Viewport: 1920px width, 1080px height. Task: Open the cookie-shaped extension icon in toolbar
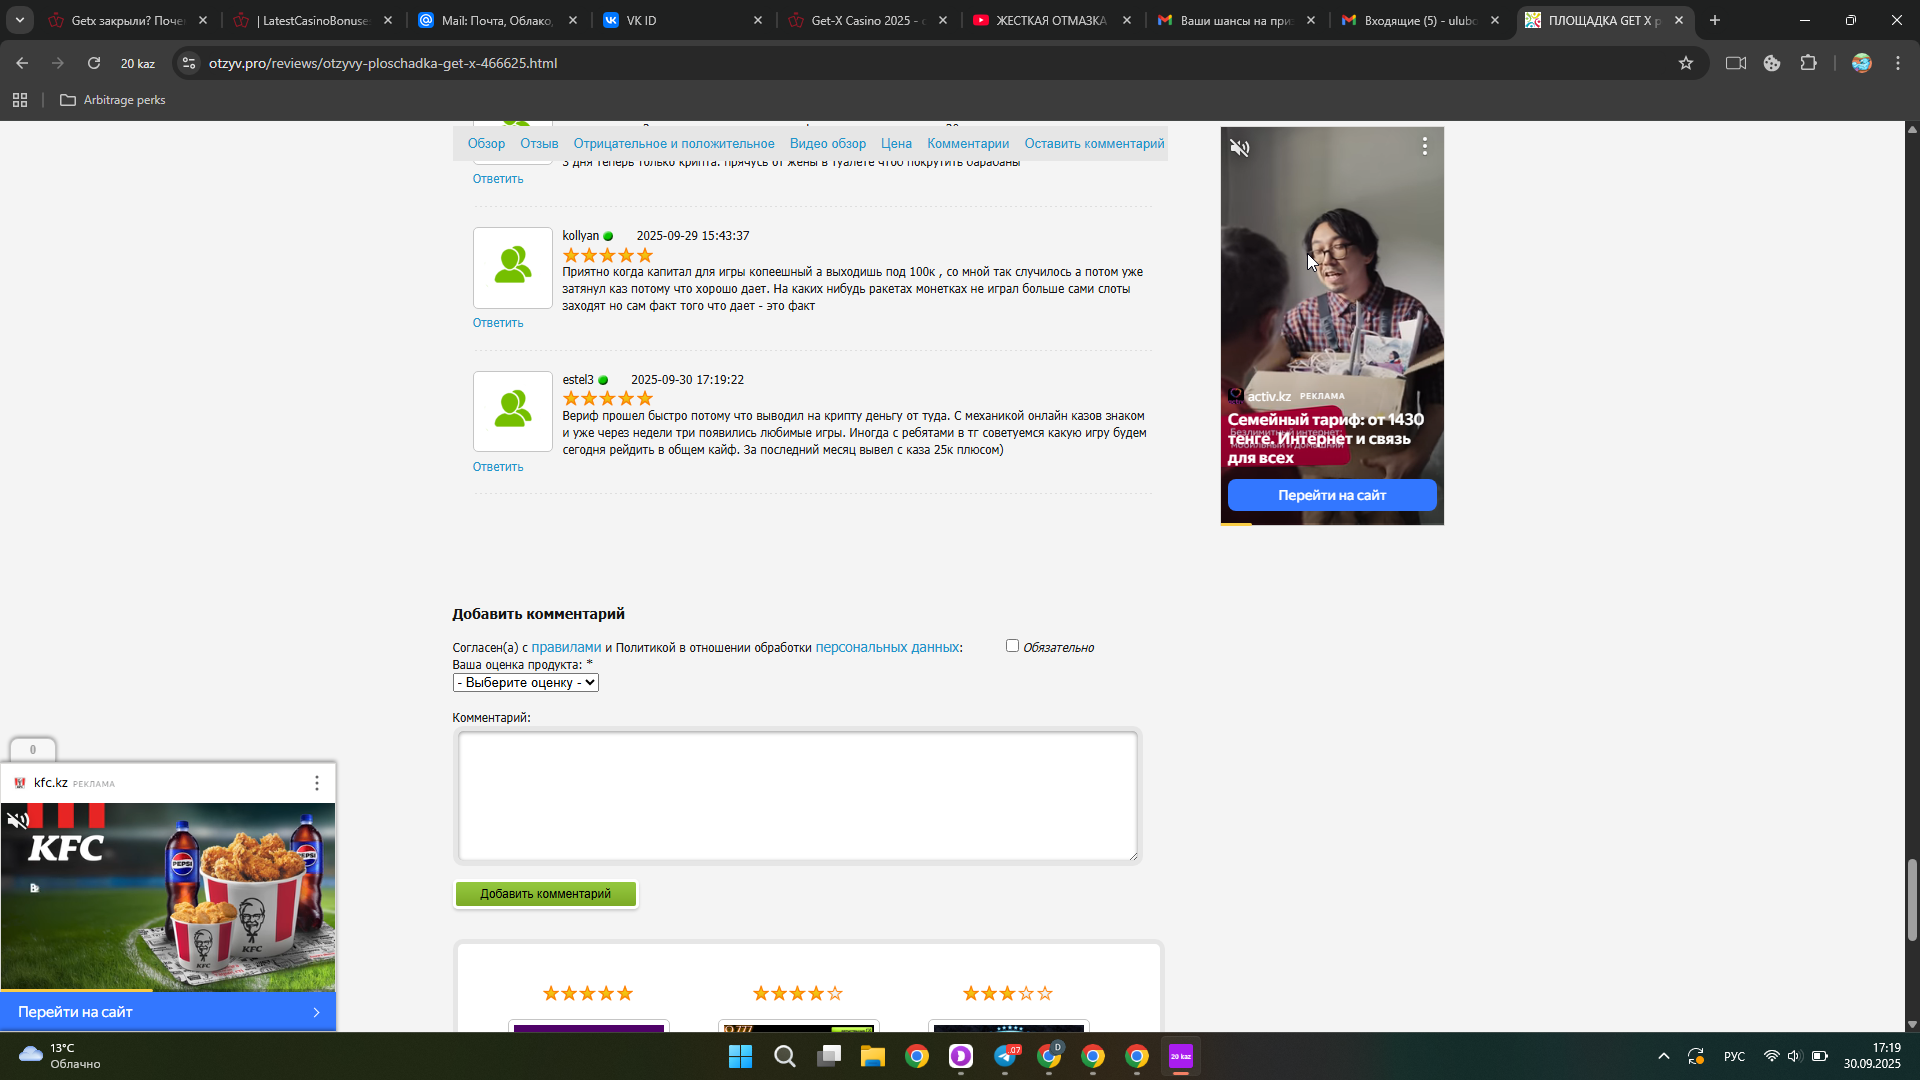[1772, 63]
